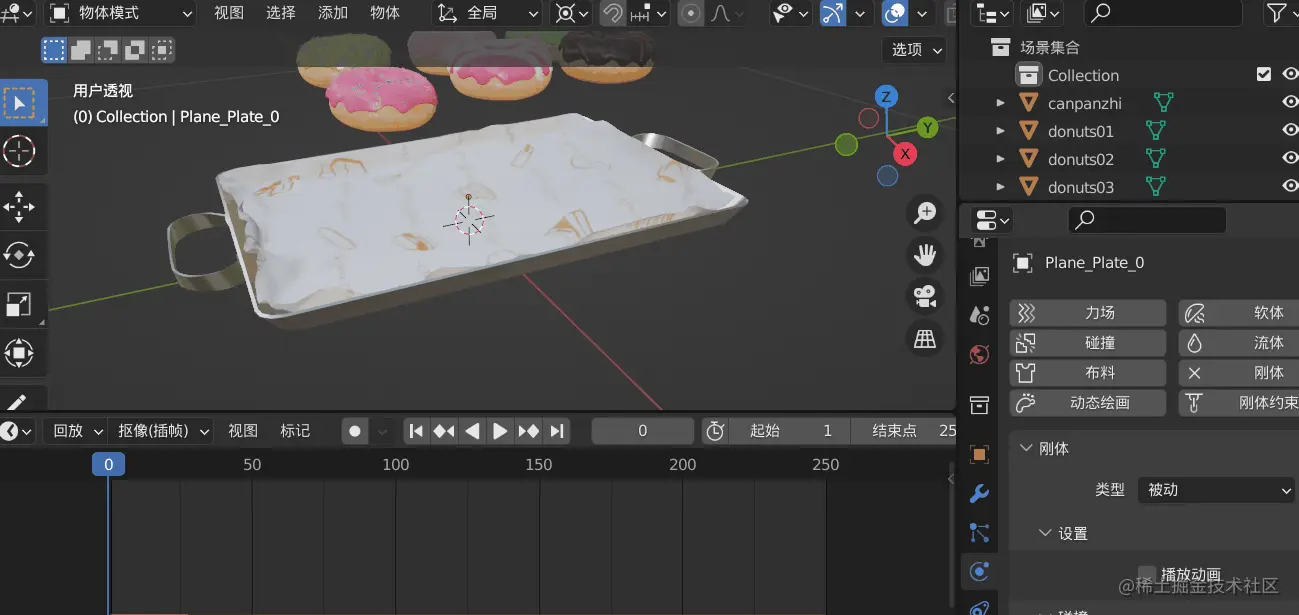Open the 物体模式 mode dropdown
Screen dimensions: 1299x615
[x=120, y=13]
